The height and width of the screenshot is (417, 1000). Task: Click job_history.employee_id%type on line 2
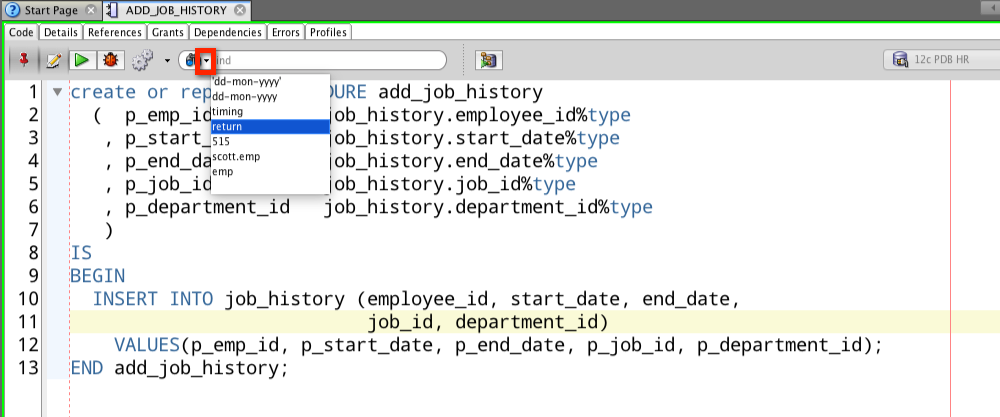click(x=477, y=116)
